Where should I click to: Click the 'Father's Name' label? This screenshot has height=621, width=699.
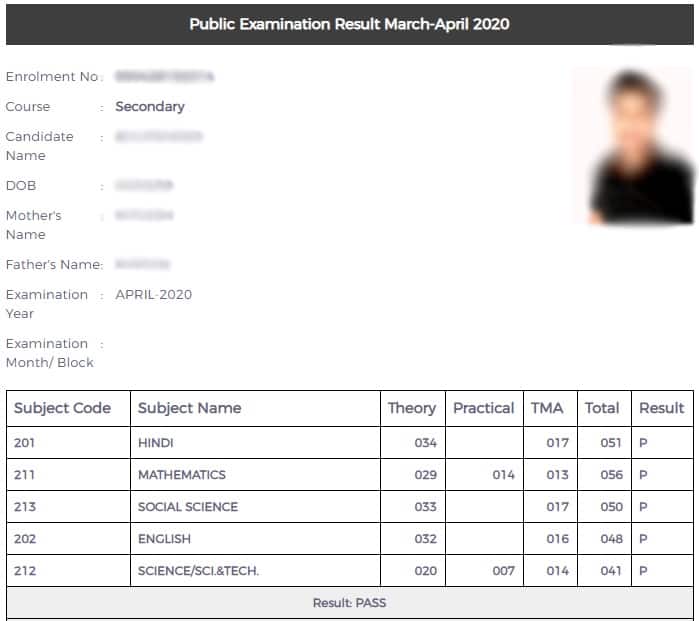pyautogui.click(x=54, y=265)
